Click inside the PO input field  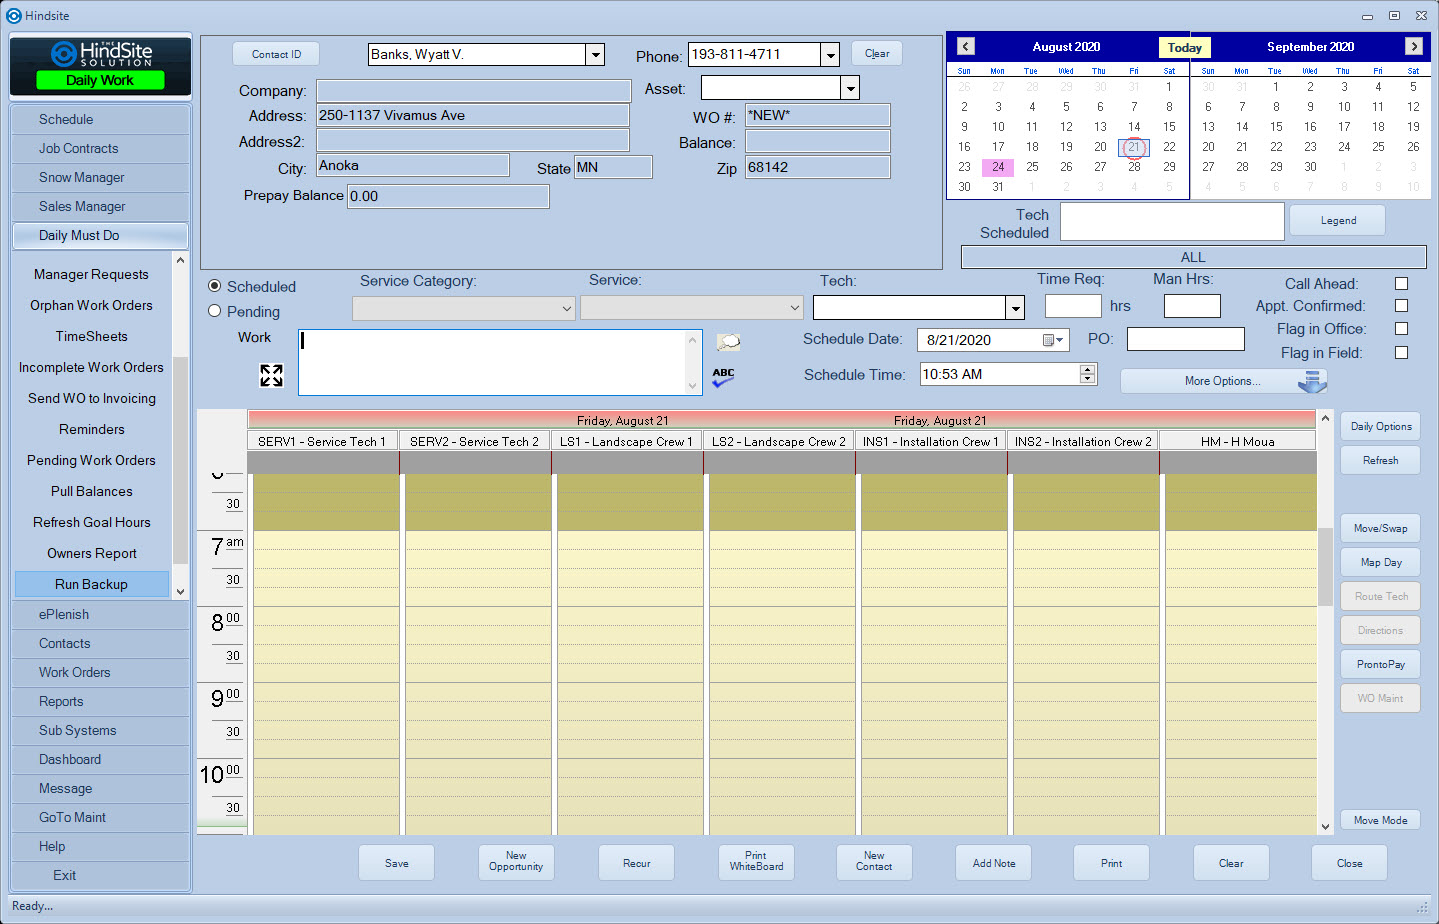[x=1185, y=339]
